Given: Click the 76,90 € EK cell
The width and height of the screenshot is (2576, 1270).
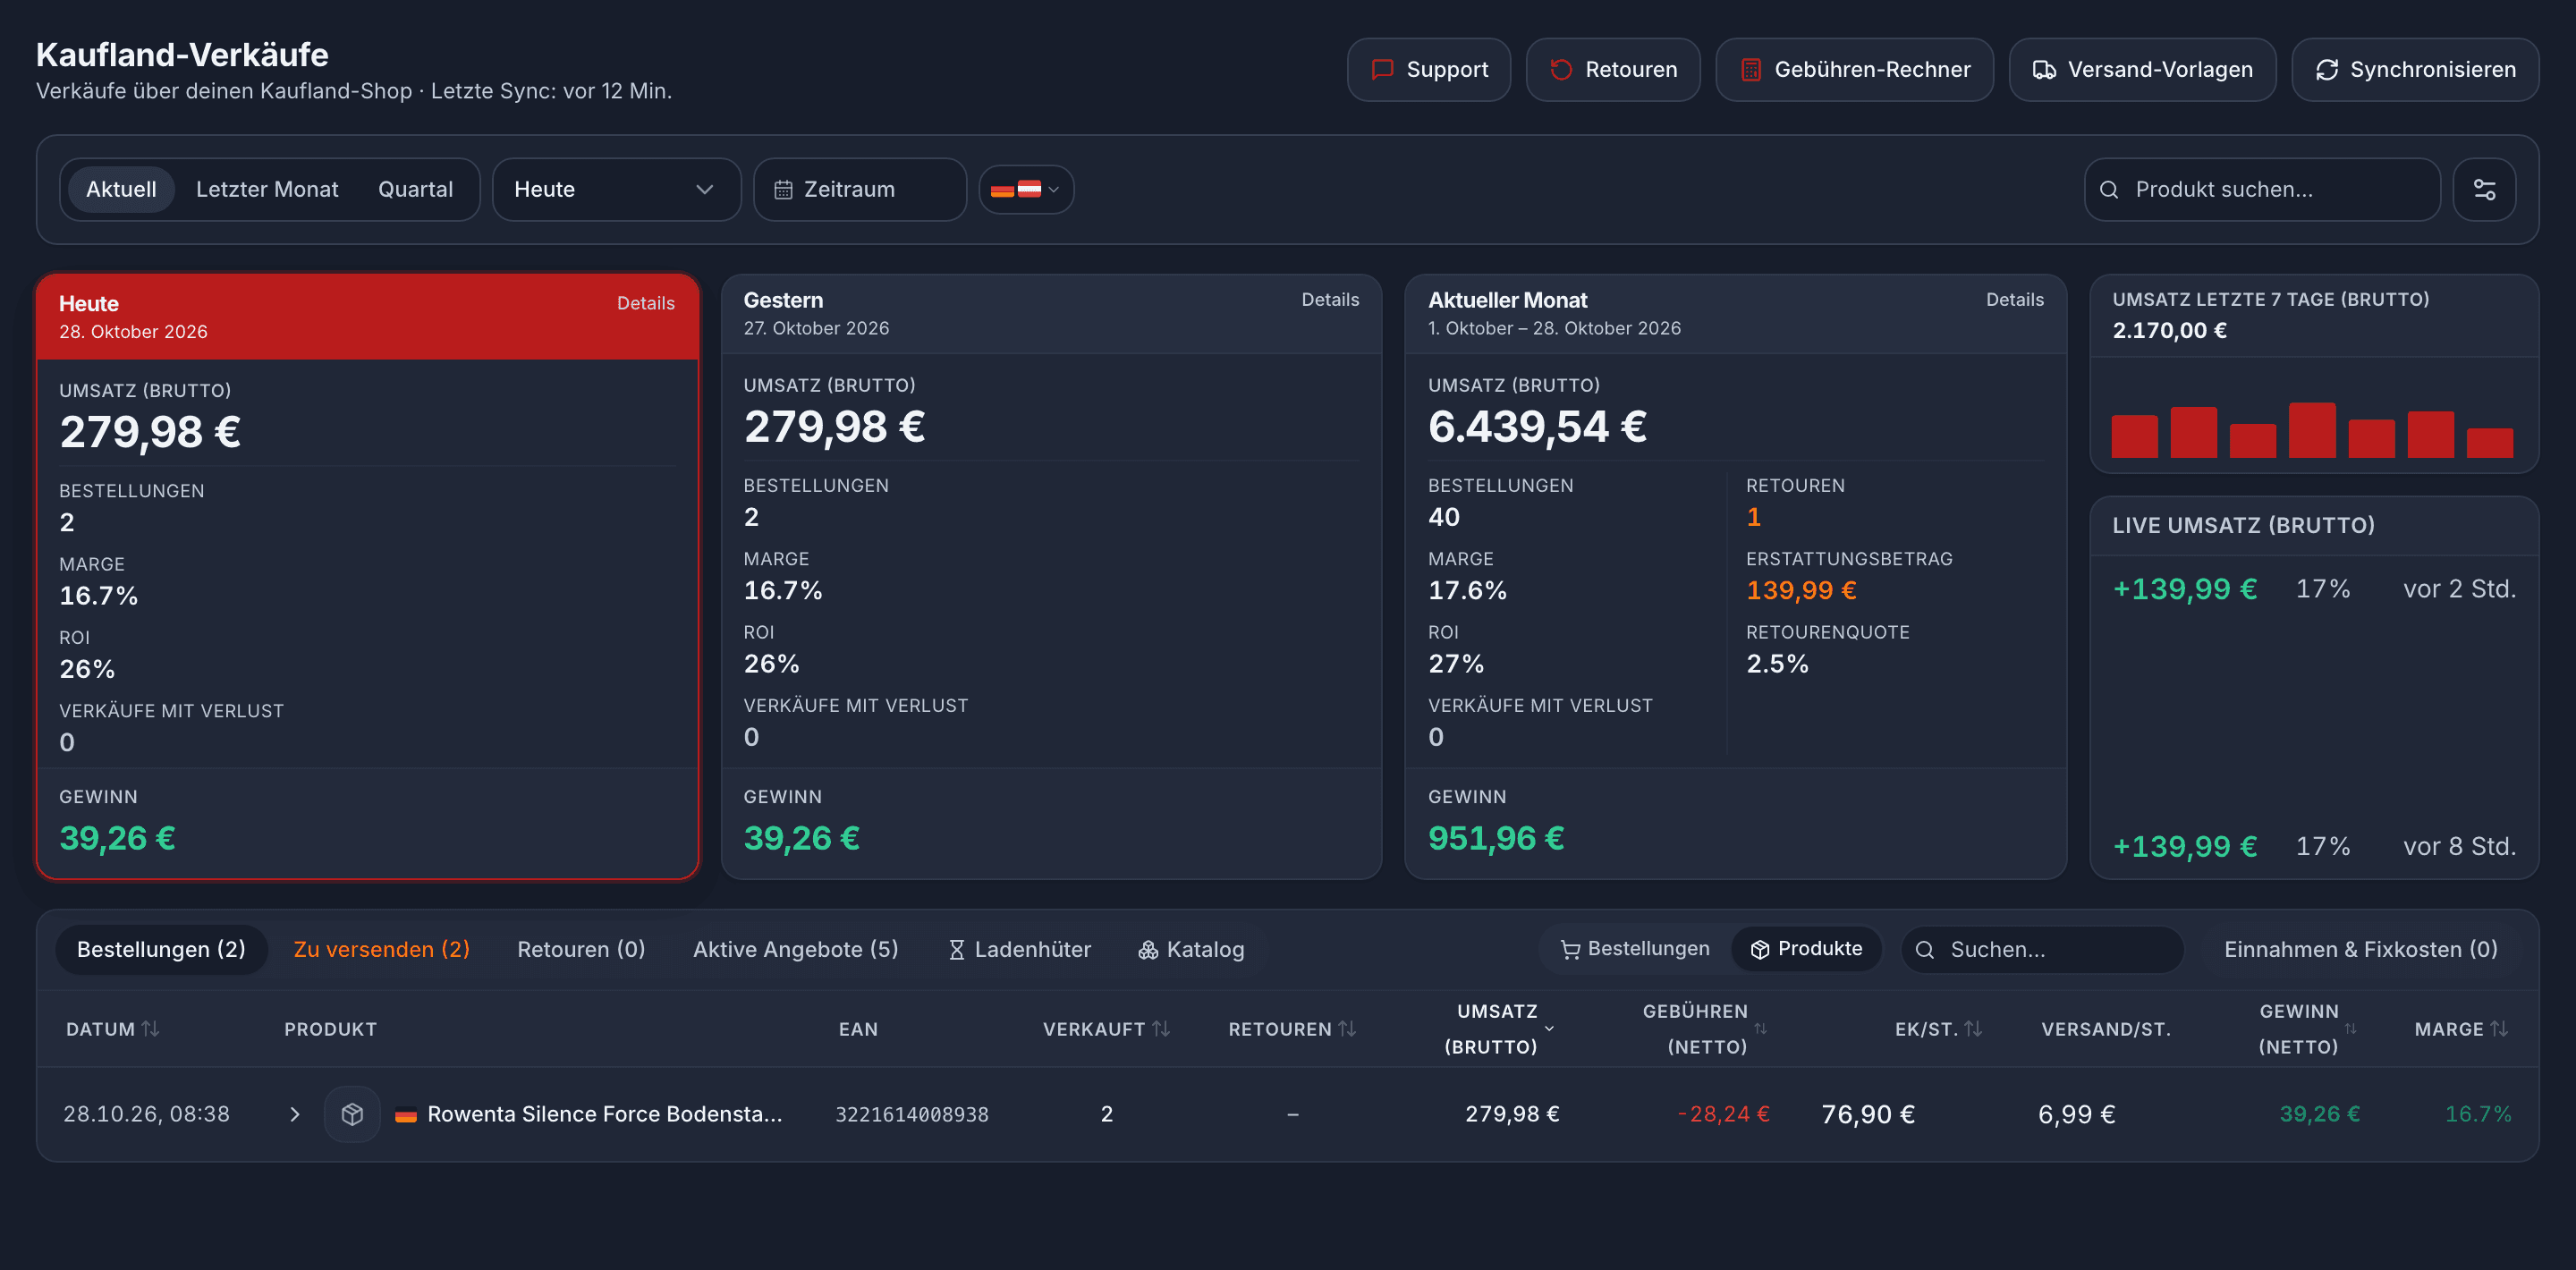Looking at the screenshot, I should (1867, 1114).
